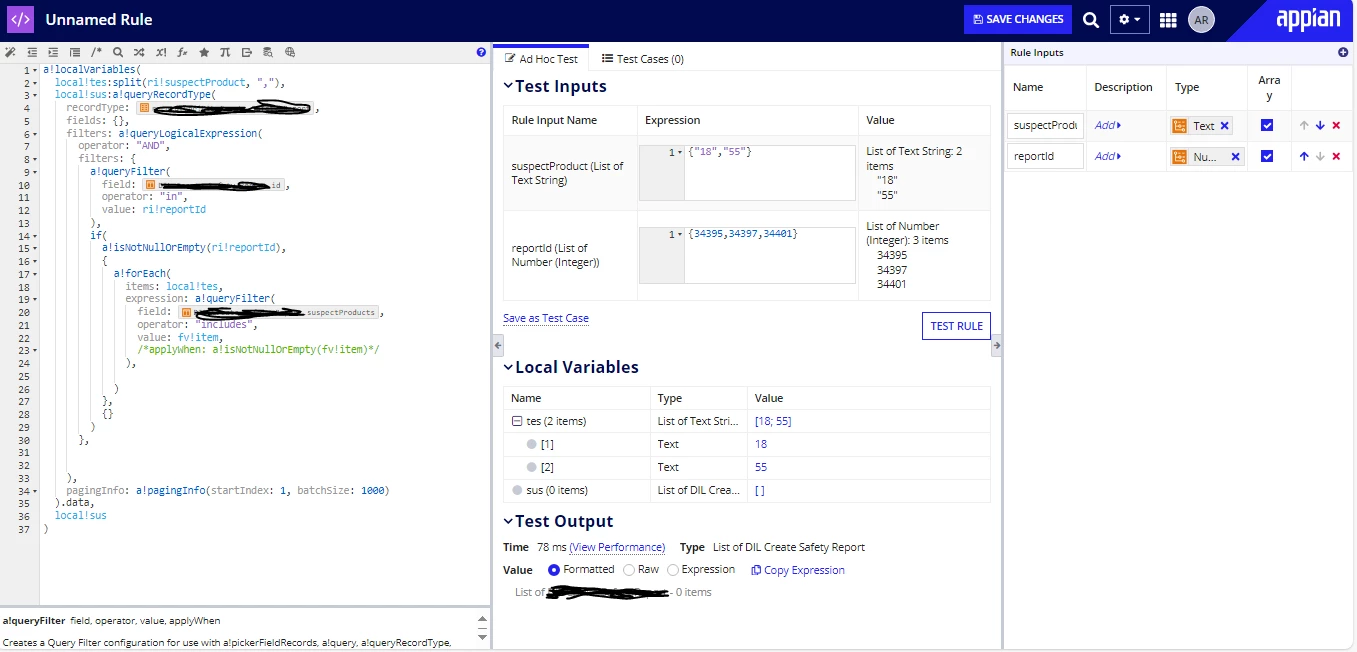Click the expression rule purple code icon
Image resolution: width=1357 pixels, height=652 pixels.
coord(21,19)
